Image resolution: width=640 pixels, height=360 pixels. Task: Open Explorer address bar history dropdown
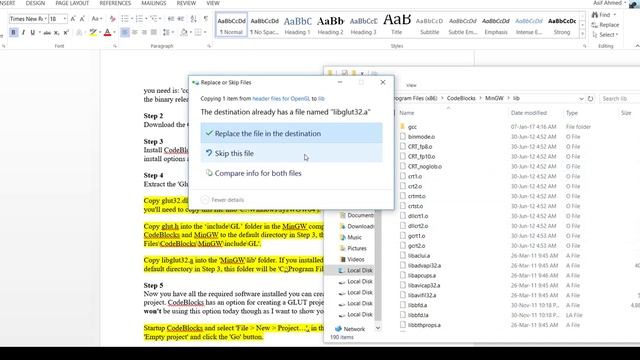pos(581,99)
